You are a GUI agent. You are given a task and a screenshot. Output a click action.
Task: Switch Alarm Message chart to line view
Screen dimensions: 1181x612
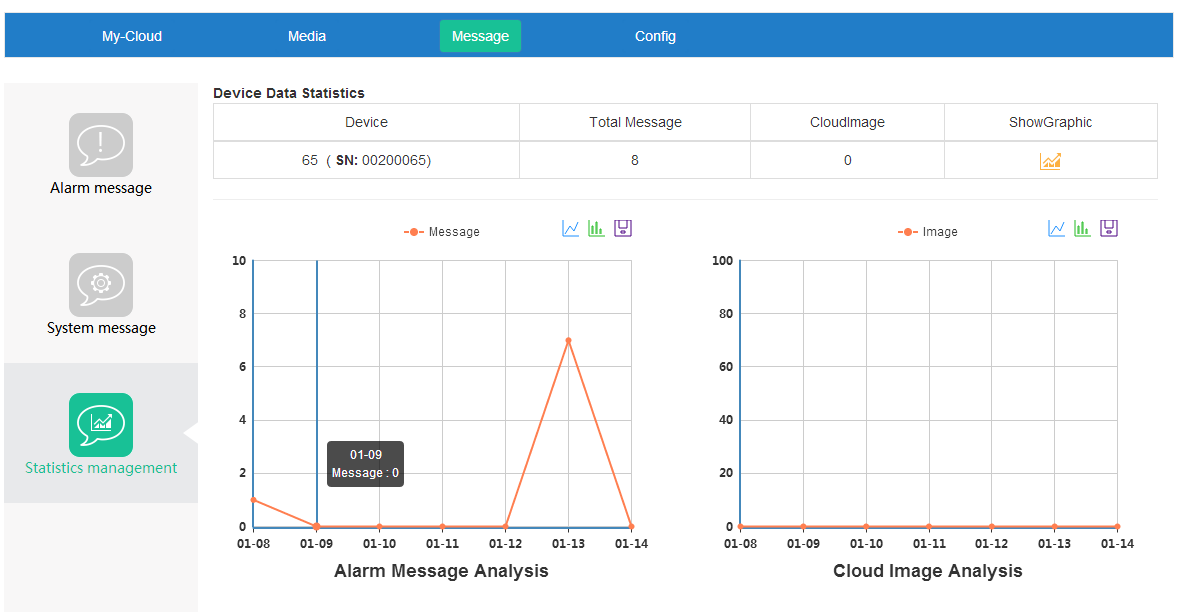(571, 229)
